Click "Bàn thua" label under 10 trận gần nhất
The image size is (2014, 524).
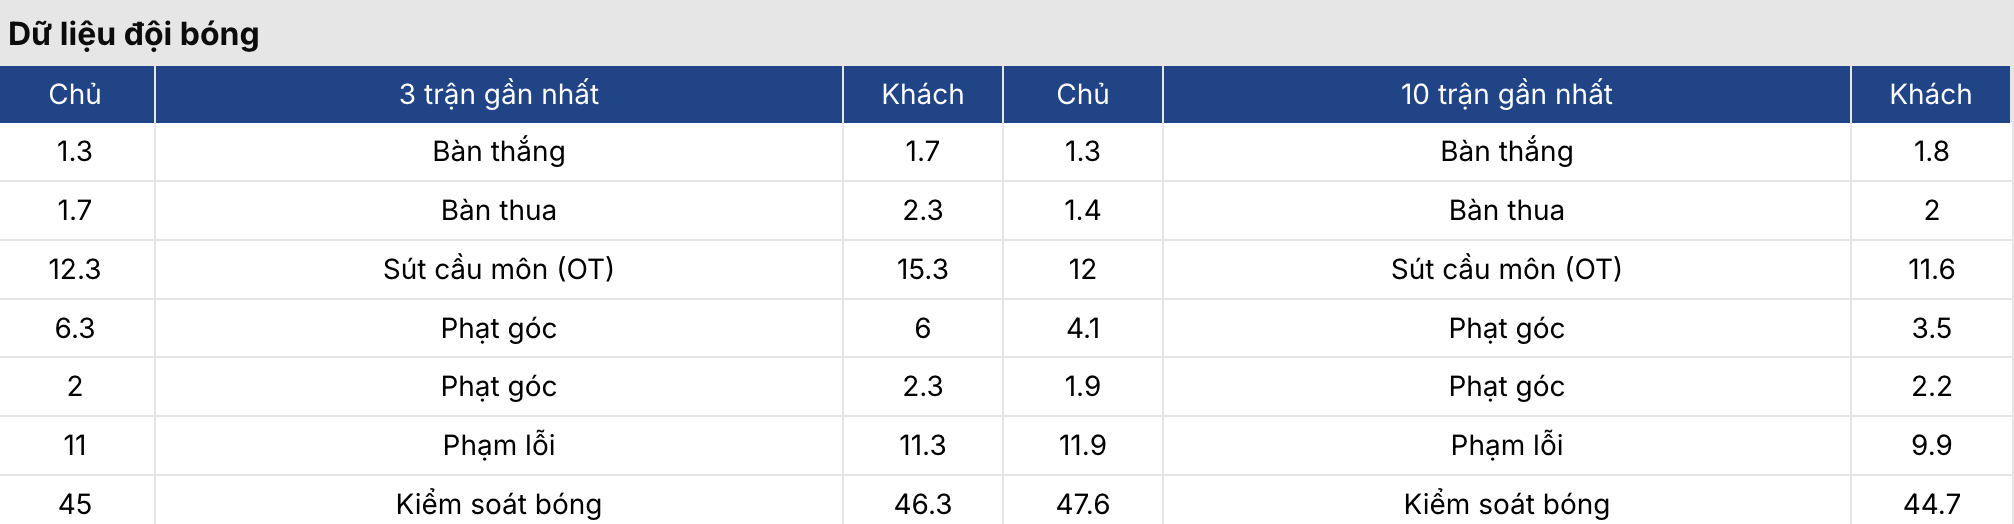click(x=1506, y=210)
